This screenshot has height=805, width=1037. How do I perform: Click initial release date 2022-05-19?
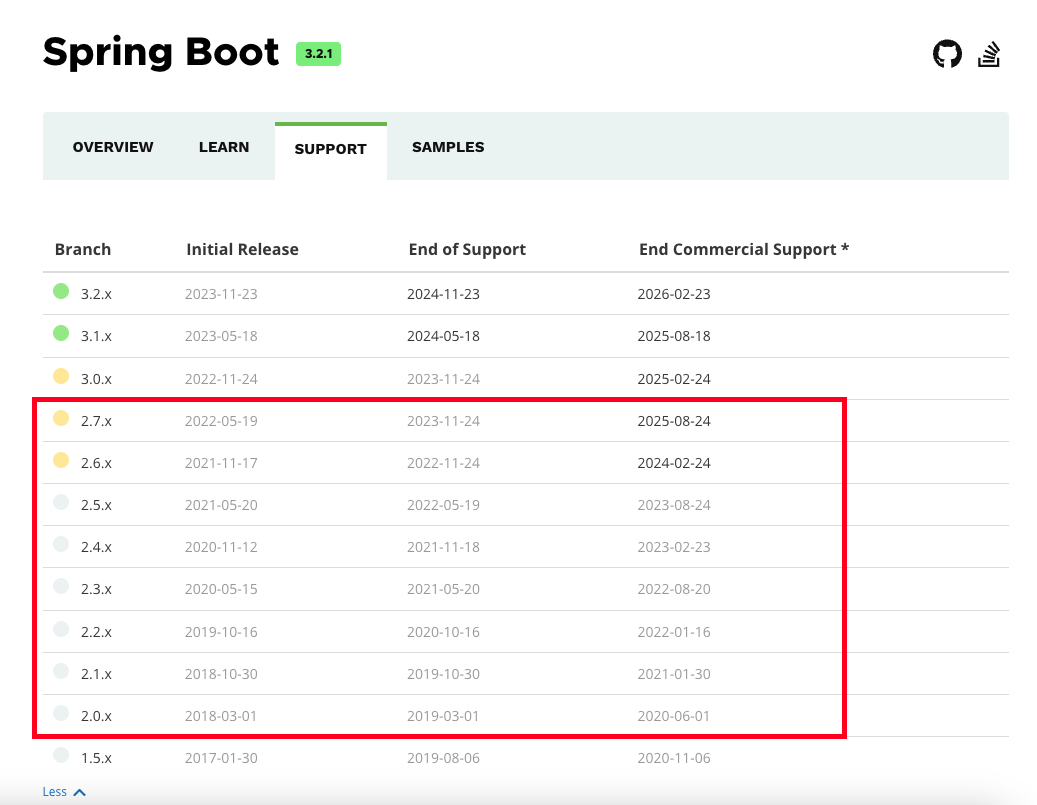[221, 421]
